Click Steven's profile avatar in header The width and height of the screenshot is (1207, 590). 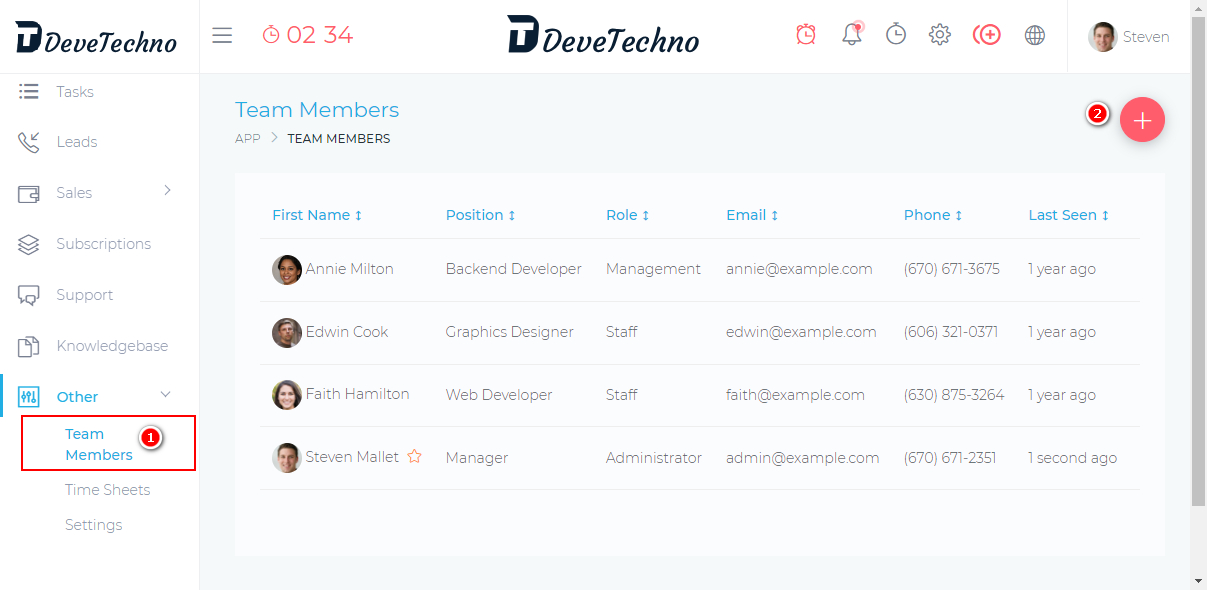[x=1102, y=37]
